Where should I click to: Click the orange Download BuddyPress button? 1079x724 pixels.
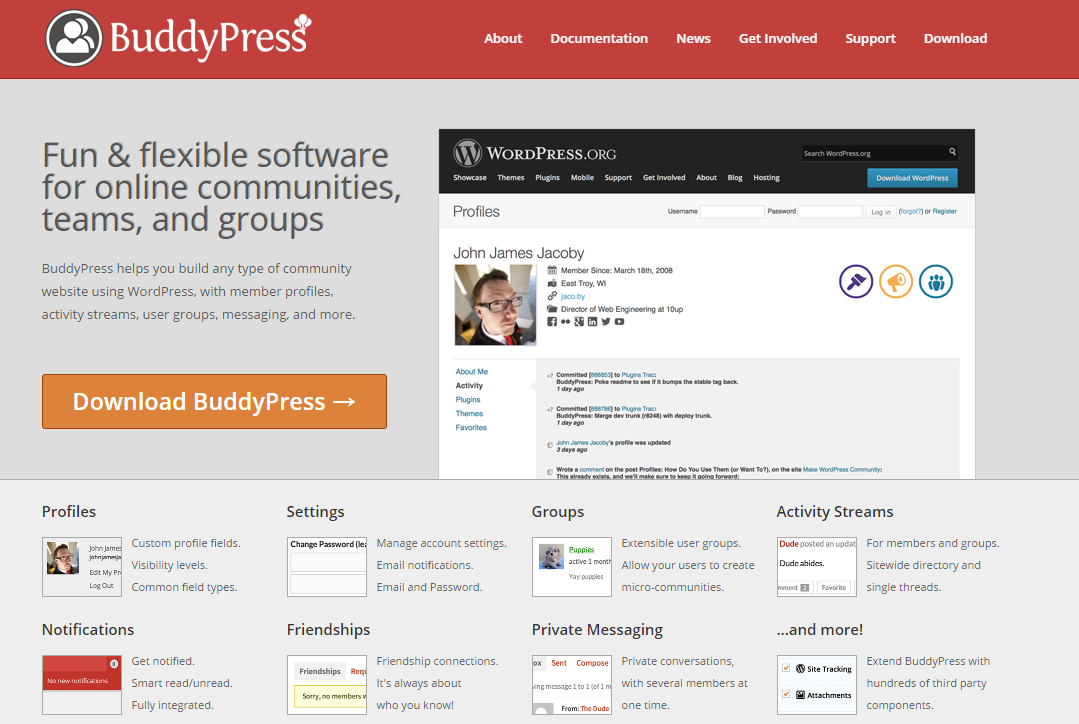pos(214,401)
